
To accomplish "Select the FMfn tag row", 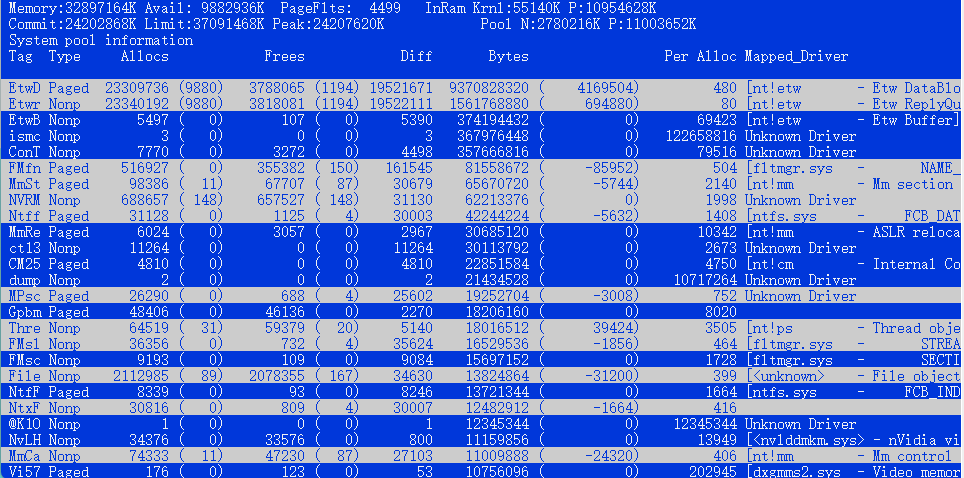I will (x=482, y=168).
